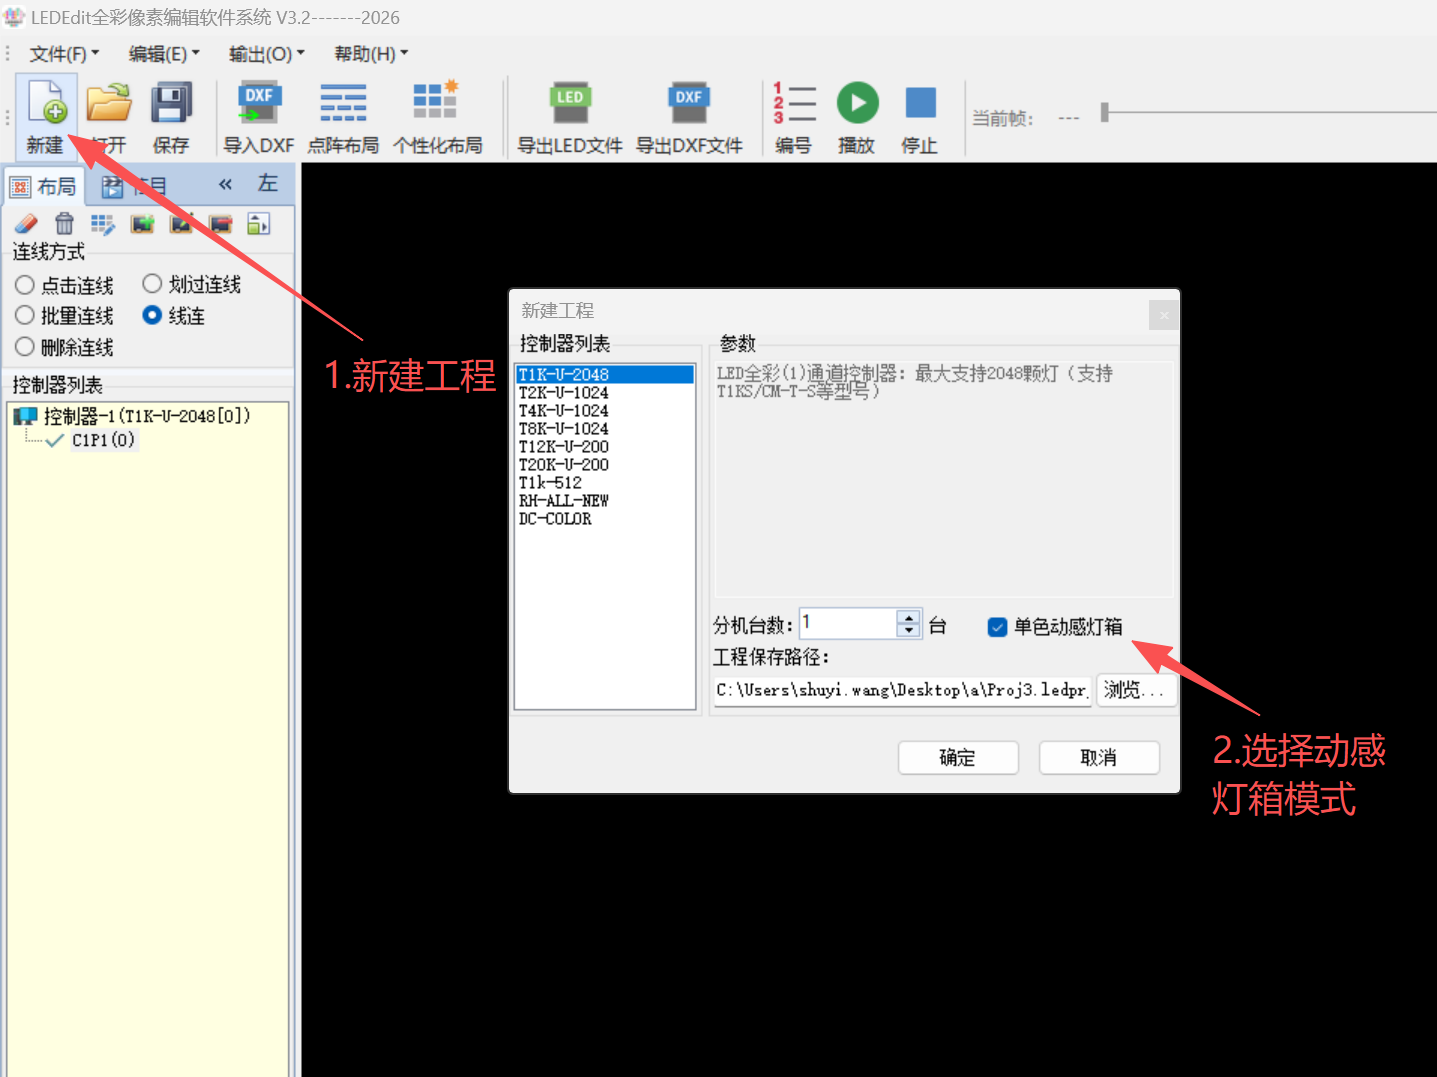
Task: Click the 浏览 browse button for save path
Action: [1136, 690]
